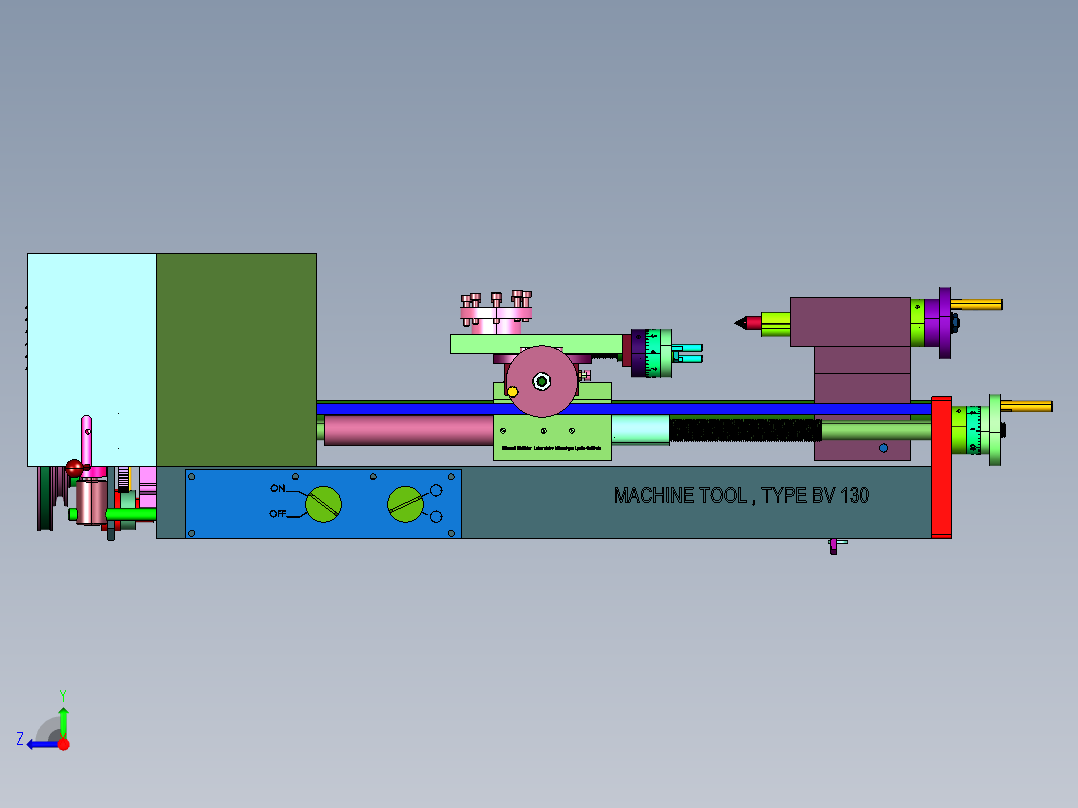
Task: Select the mauve tailstock body
Action: [850, 322]
